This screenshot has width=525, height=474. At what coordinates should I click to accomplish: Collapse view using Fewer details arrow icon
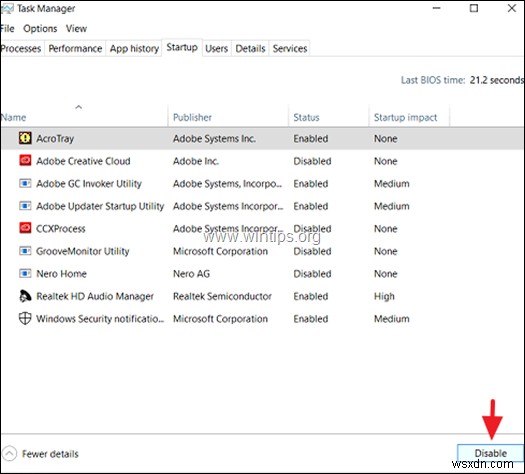pyautogui.click(x=9, y=454)
